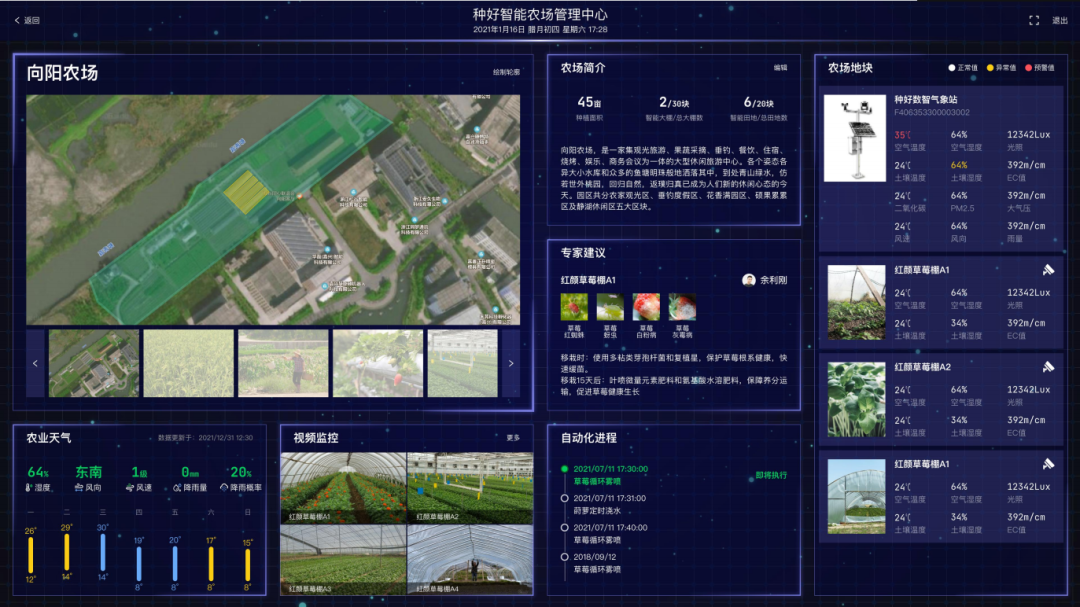
Task: Click the humidity thermometer icon by 湿度
Action: [28, 488]
